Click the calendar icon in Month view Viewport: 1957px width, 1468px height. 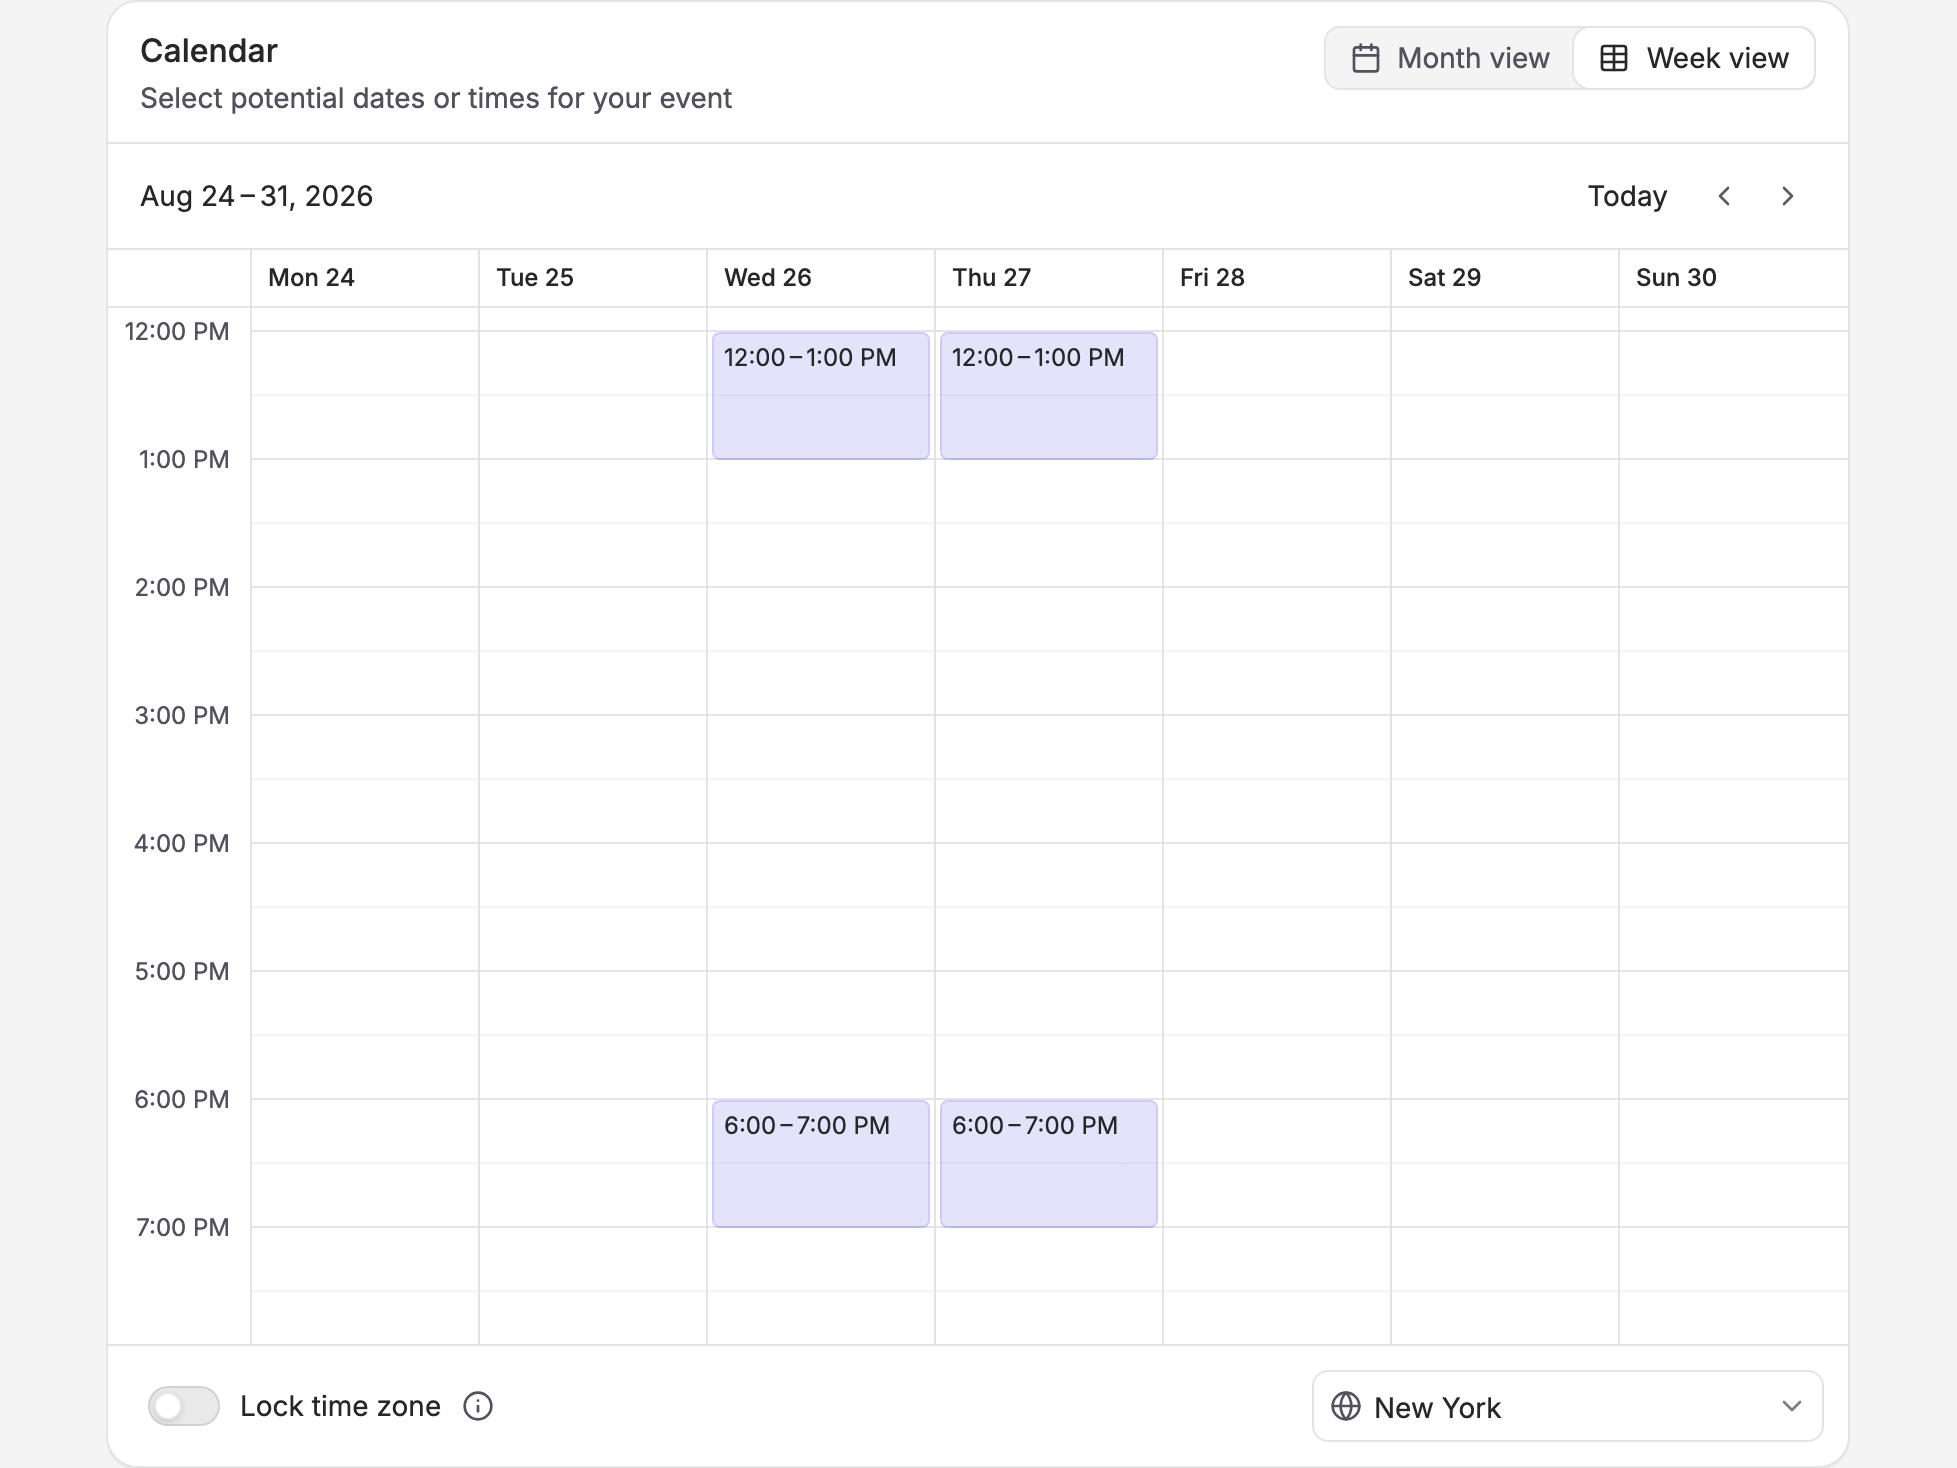1366,58
